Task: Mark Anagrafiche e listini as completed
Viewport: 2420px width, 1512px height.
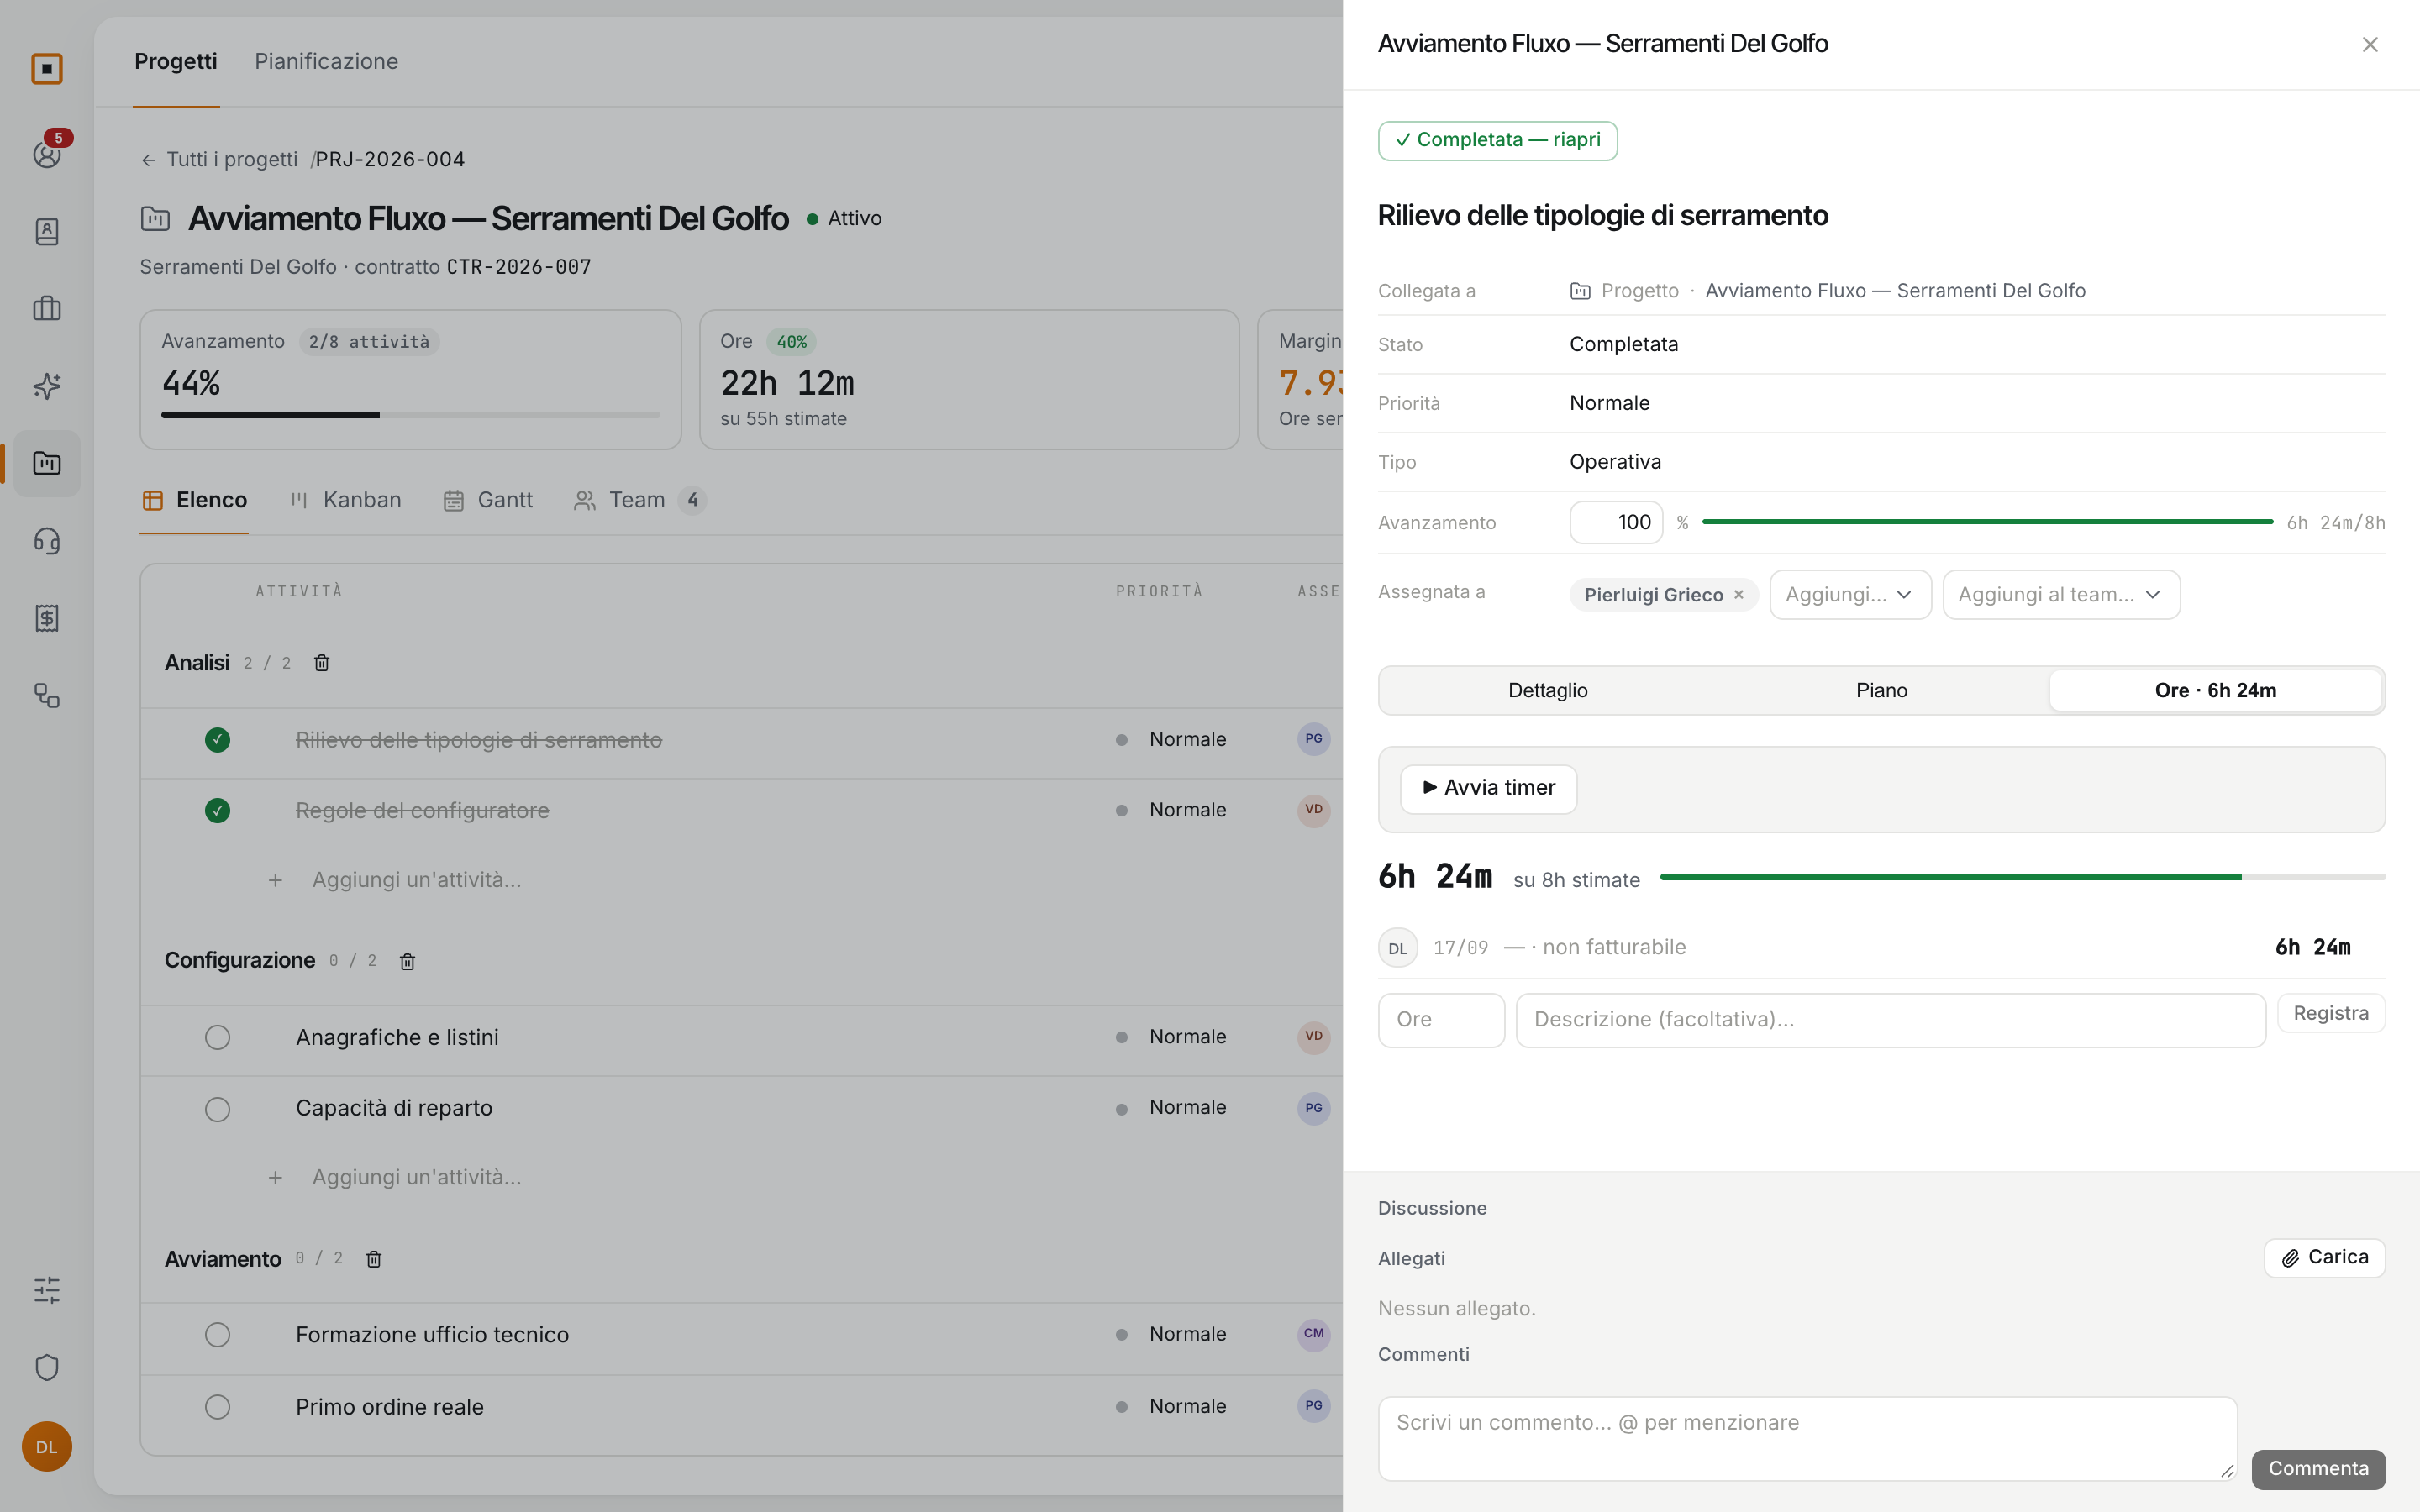Action: pyautogui.click(x=217, y=1038)
